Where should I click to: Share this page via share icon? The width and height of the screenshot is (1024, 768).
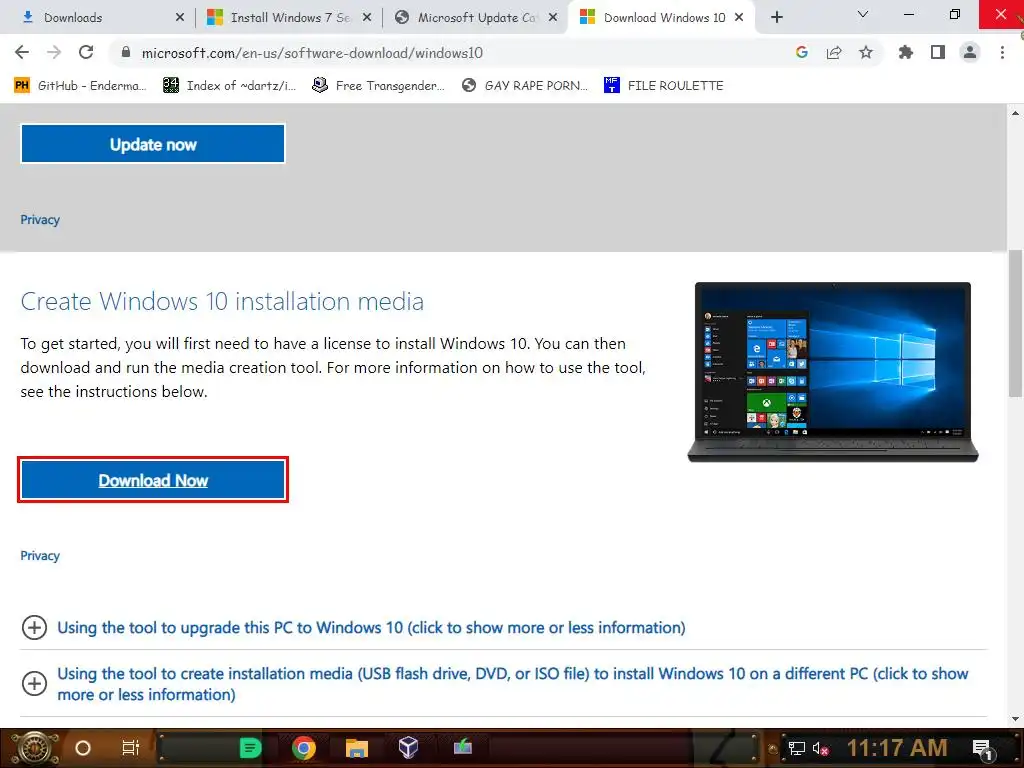coord(834,52)
